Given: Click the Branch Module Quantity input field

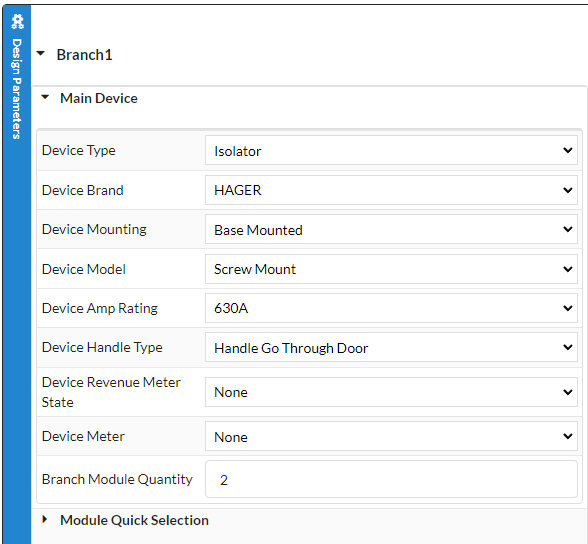Looking at the screenshot, I should click(391, 480).
